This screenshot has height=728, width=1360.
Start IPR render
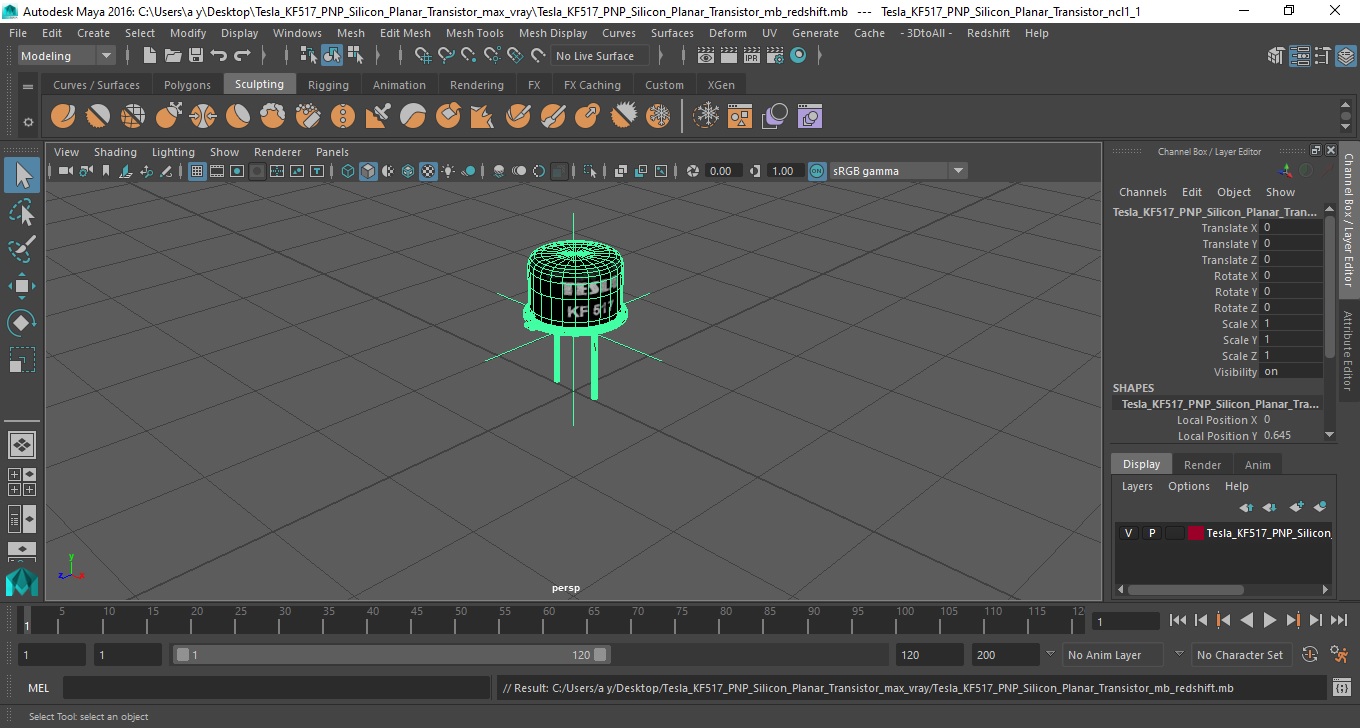coord(752,56)
